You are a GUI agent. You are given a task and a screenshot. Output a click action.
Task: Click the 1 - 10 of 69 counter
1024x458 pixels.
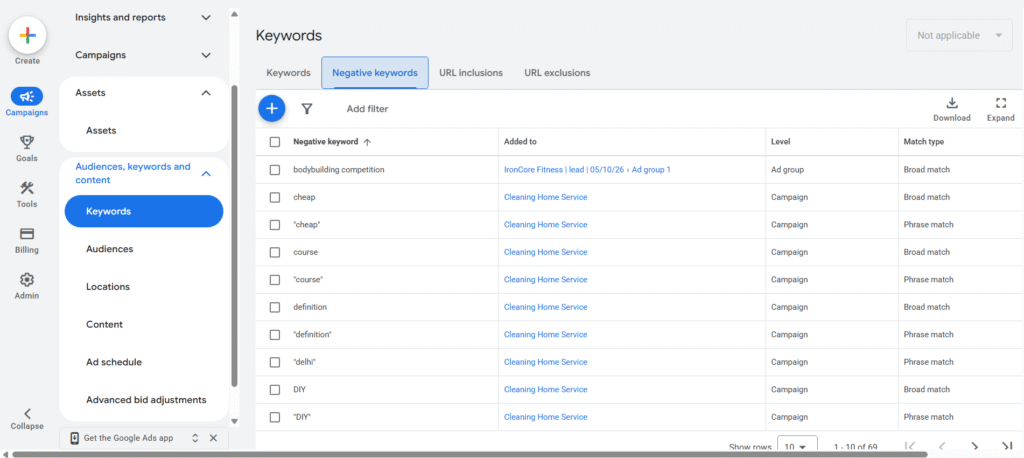[855, 447]
